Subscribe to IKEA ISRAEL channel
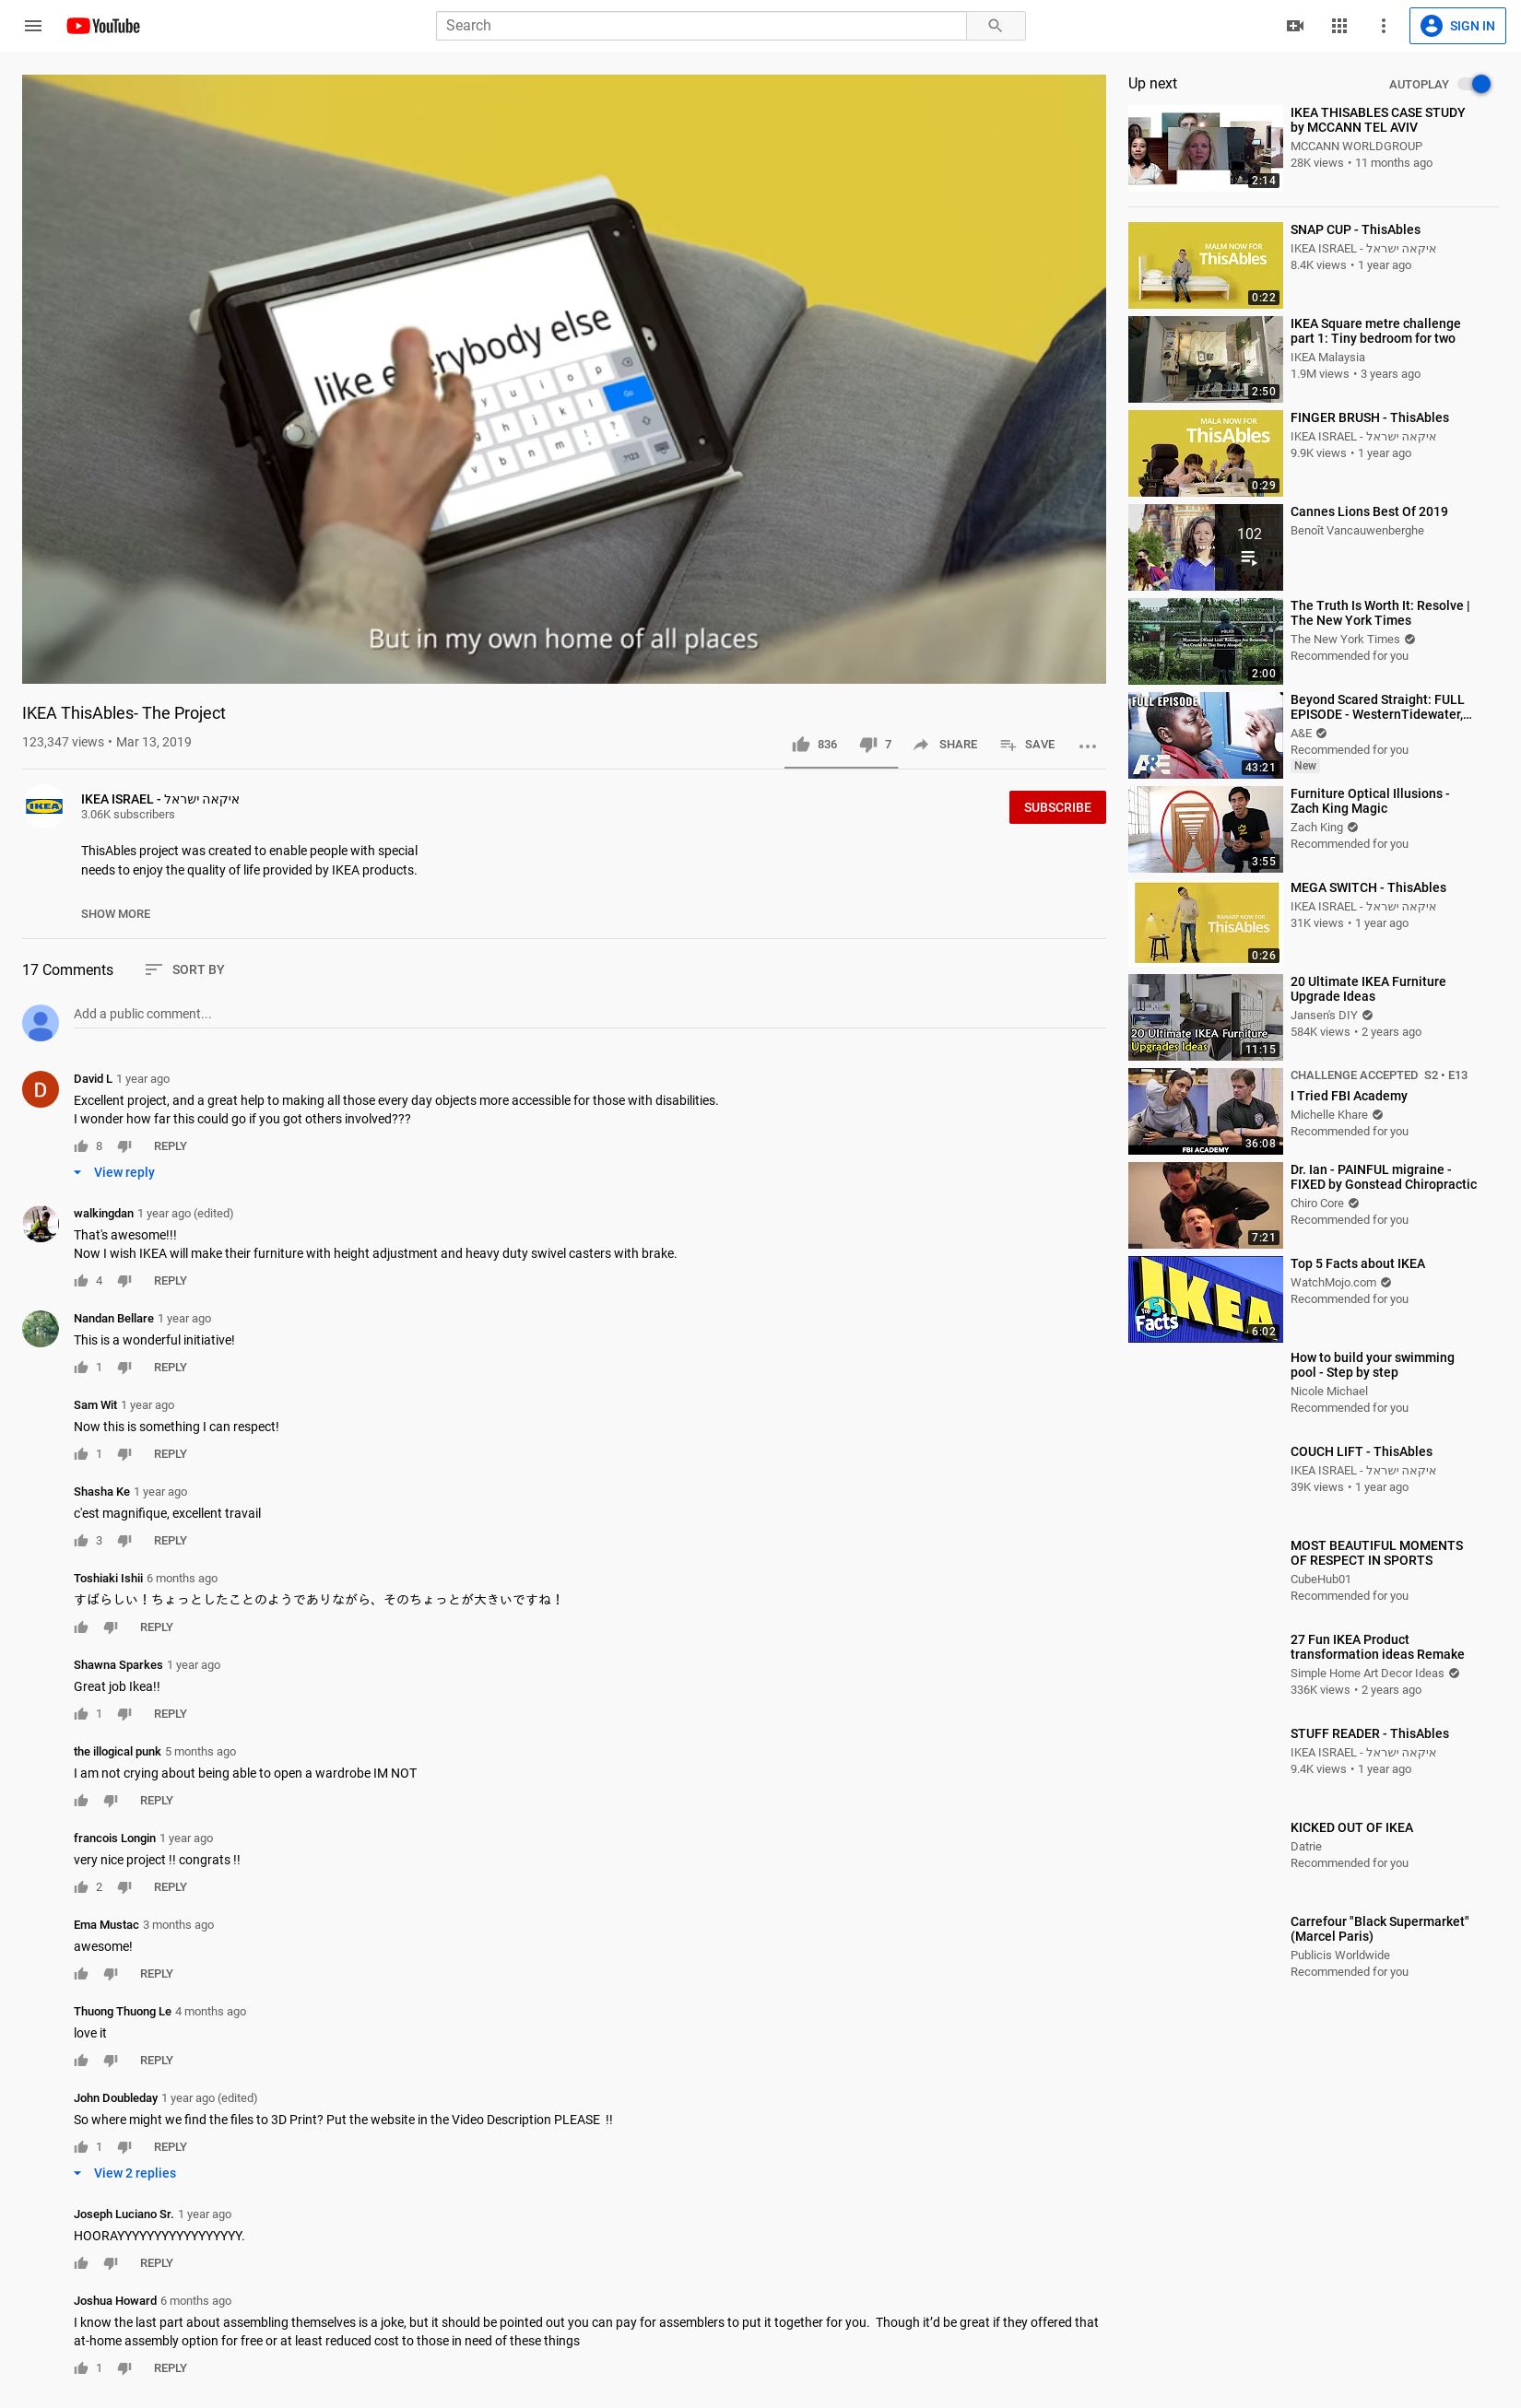1521x2408 pixels. [1057, 807]
